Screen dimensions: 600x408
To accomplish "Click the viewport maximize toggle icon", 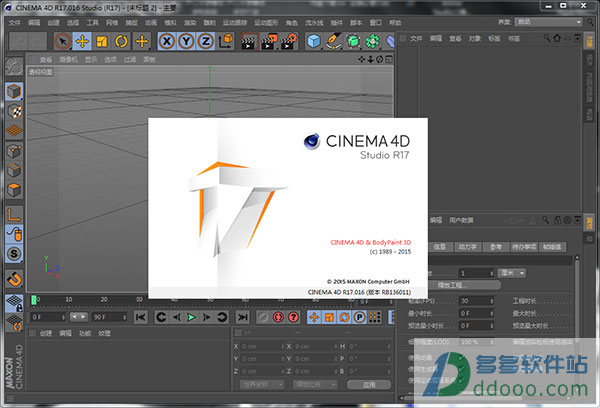I will (389, 59).
